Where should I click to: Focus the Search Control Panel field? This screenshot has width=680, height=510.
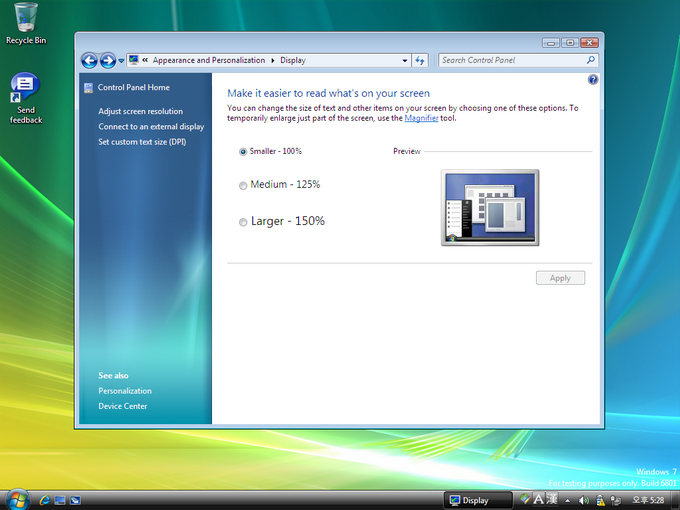(x=512, y=60)
